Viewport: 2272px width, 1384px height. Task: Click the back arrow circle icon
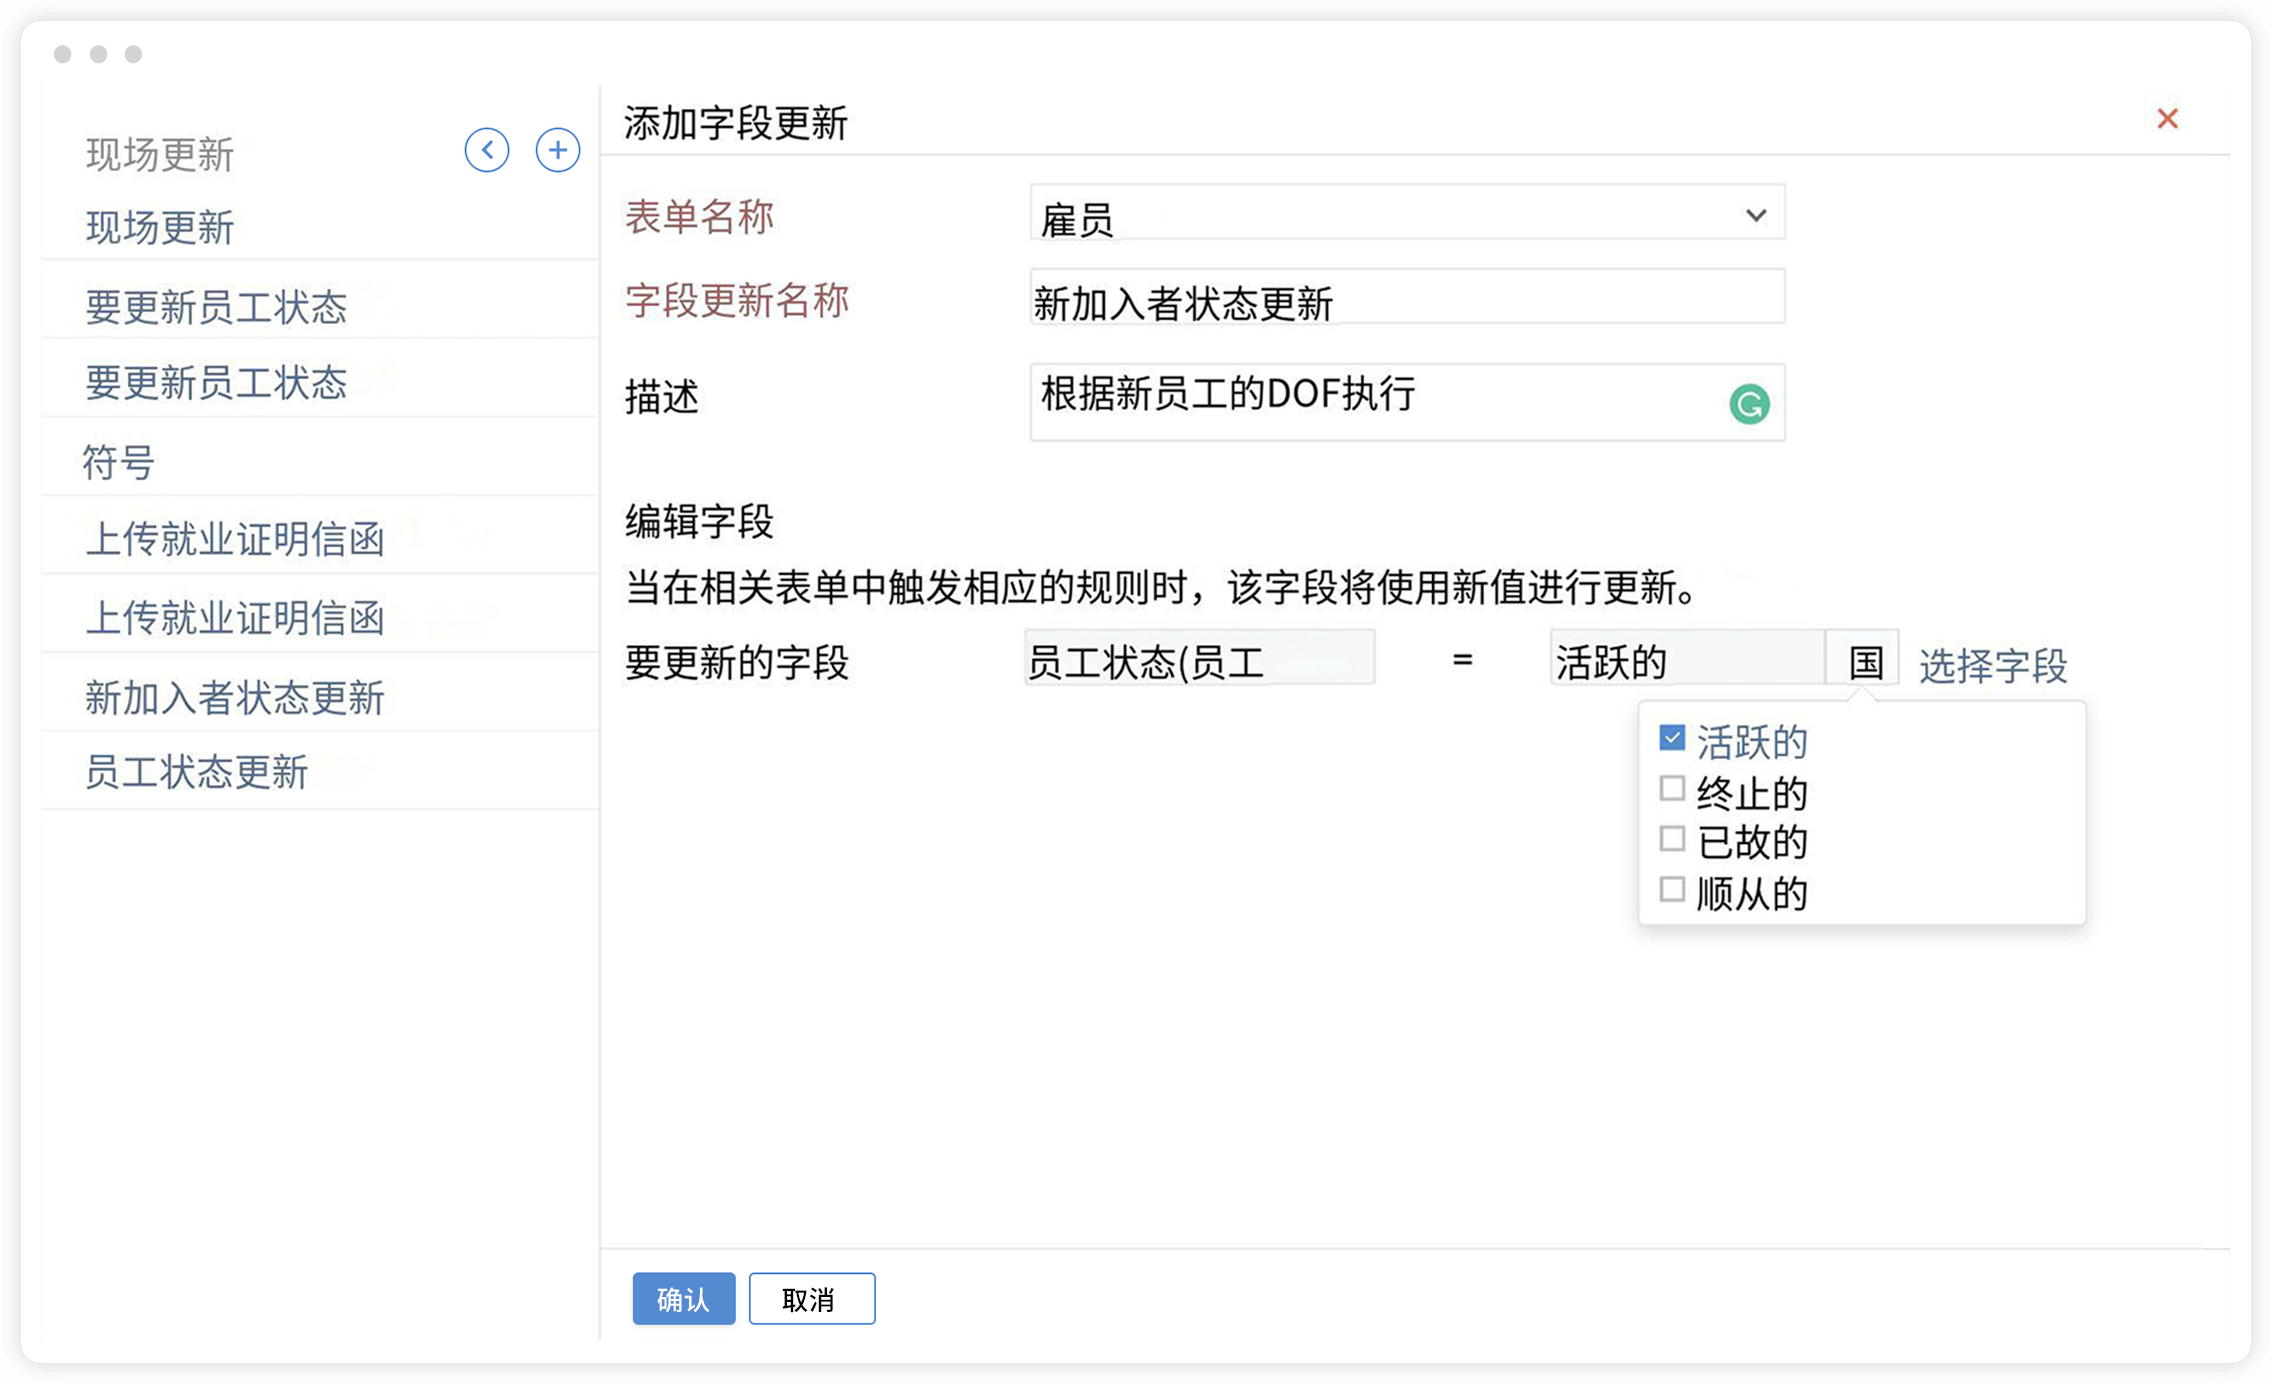[x=487, y=150]
